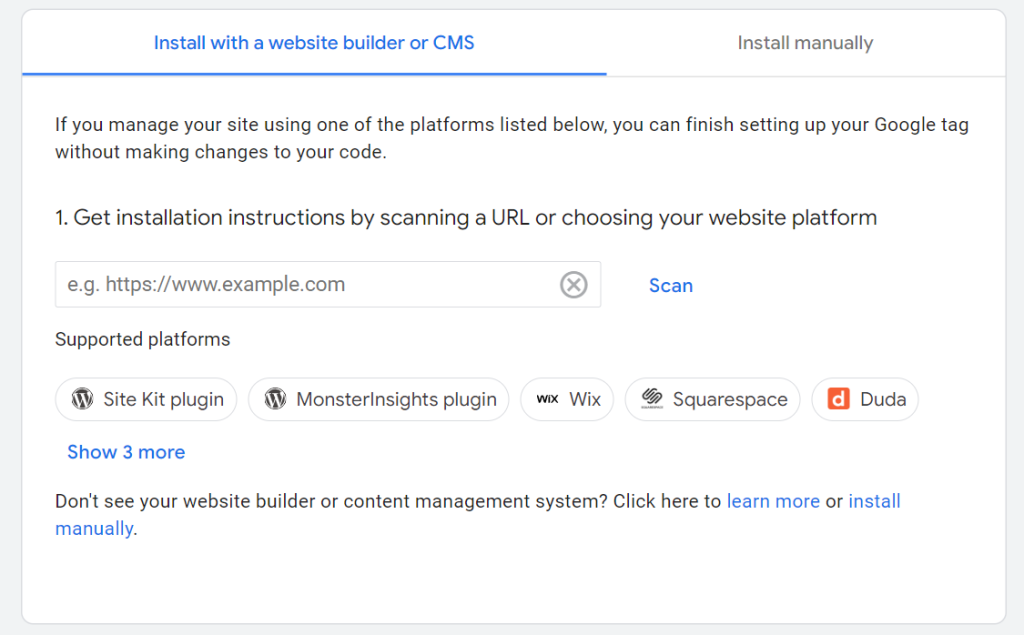Open the learn more link
Screen dimensions: 1024x635
[x=773, y=501]
